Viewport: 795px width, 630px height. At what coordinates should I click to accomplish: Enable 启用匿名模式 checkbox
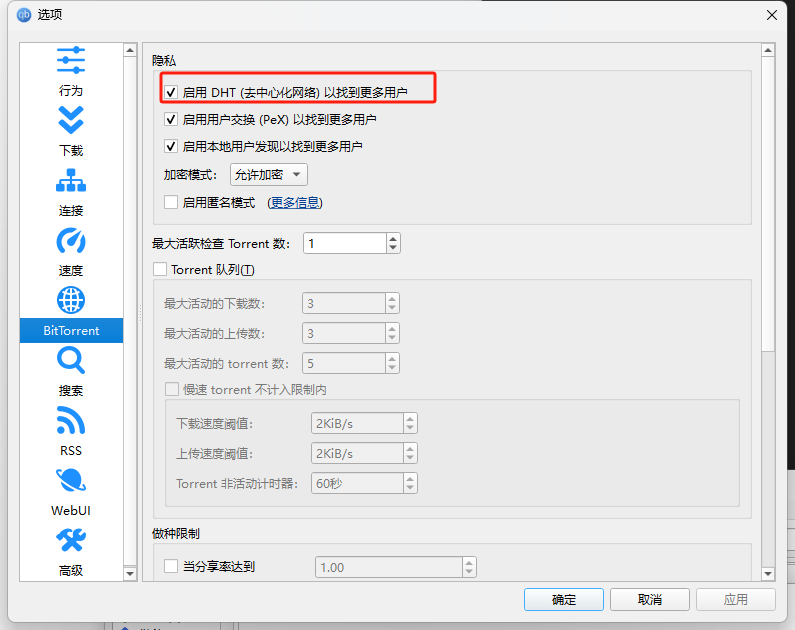(171, 202)
